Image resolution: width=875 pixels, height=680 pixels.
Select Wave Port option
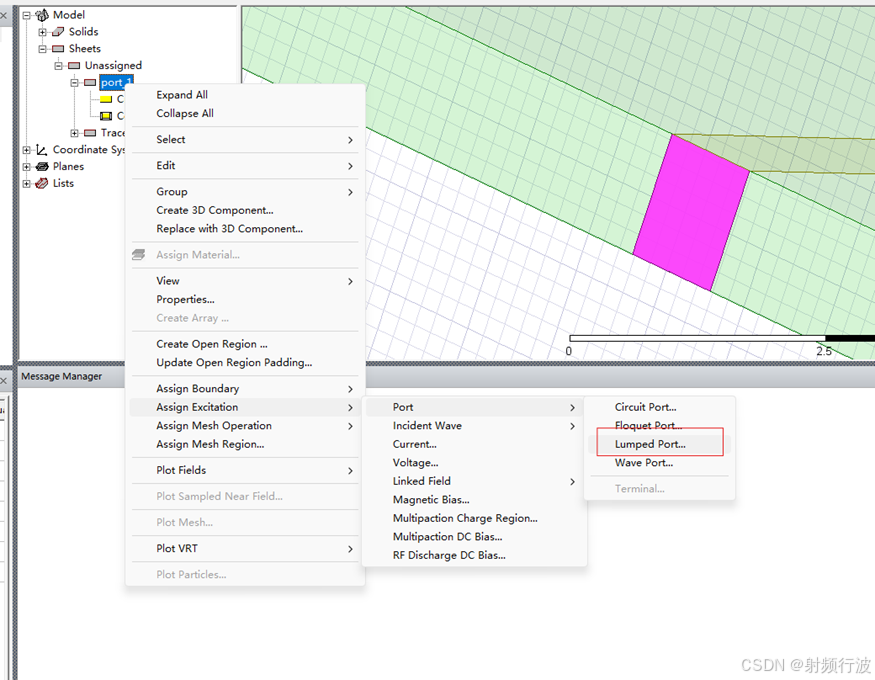click(x=660, y=462)
